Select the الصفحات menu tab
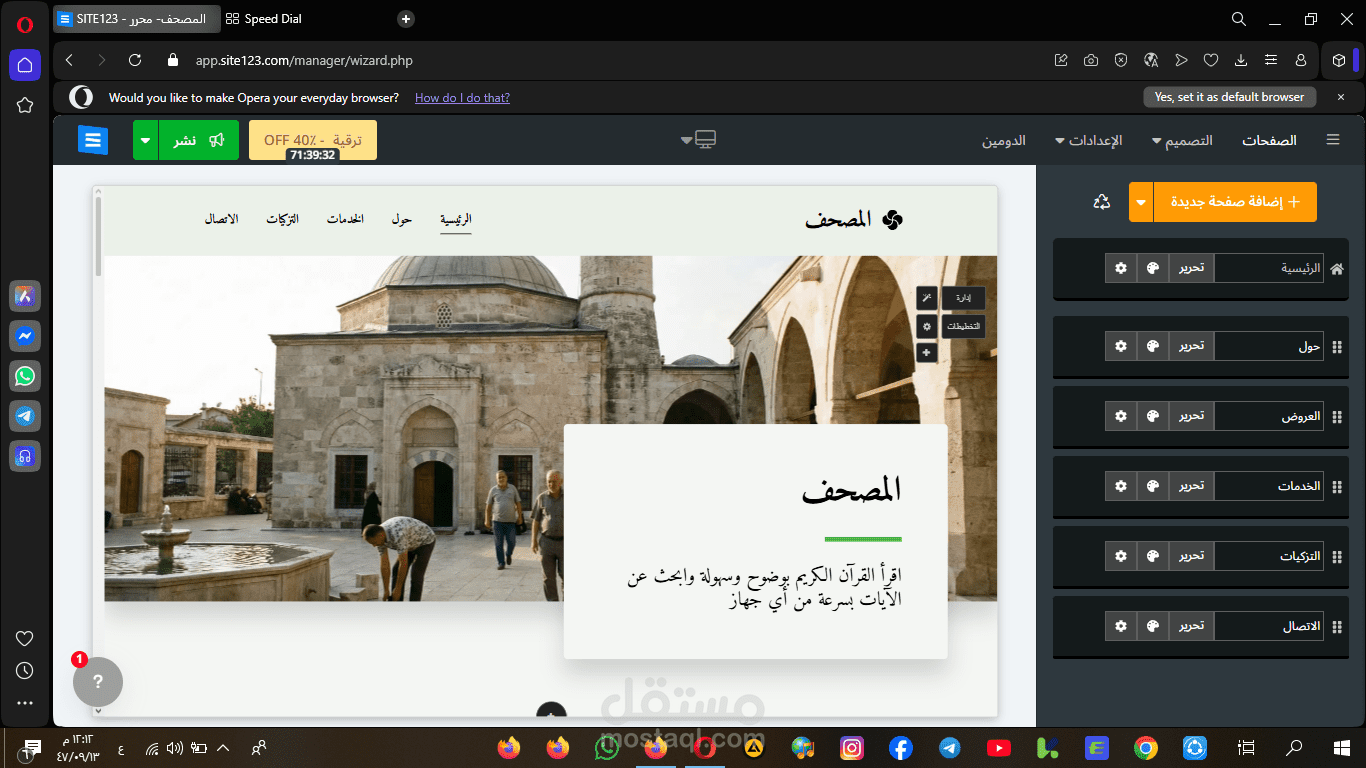 click(x=1270, y=140)
